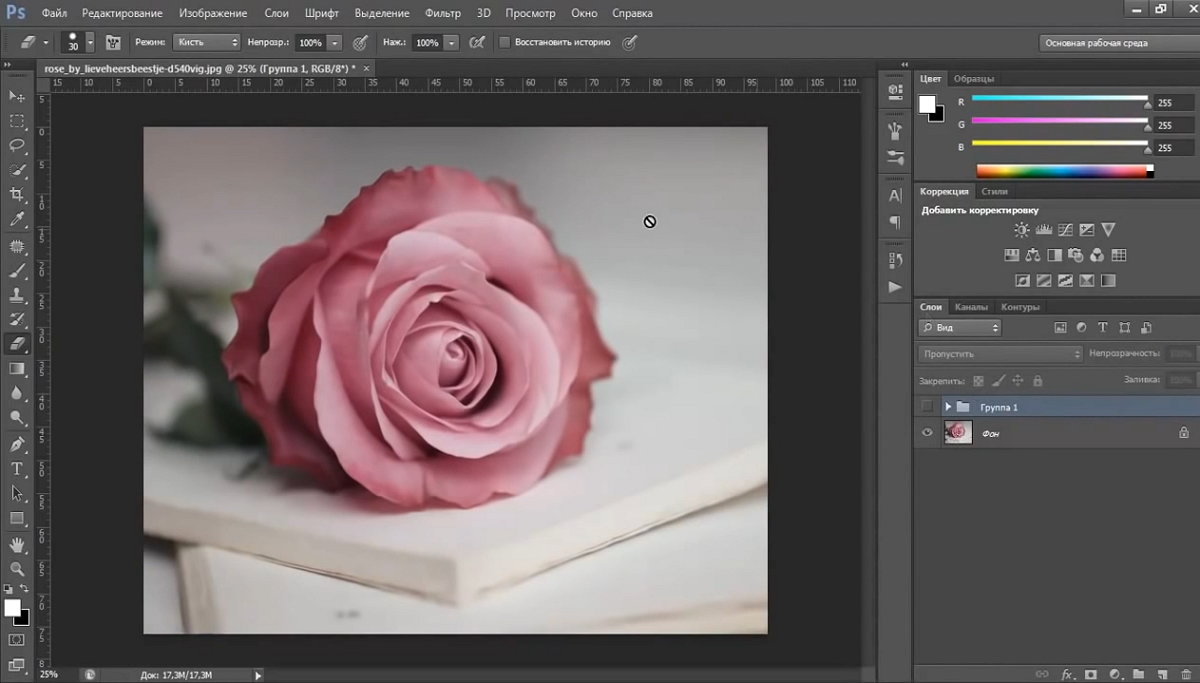Show the Группа 1 layer group

coord(927,406)
